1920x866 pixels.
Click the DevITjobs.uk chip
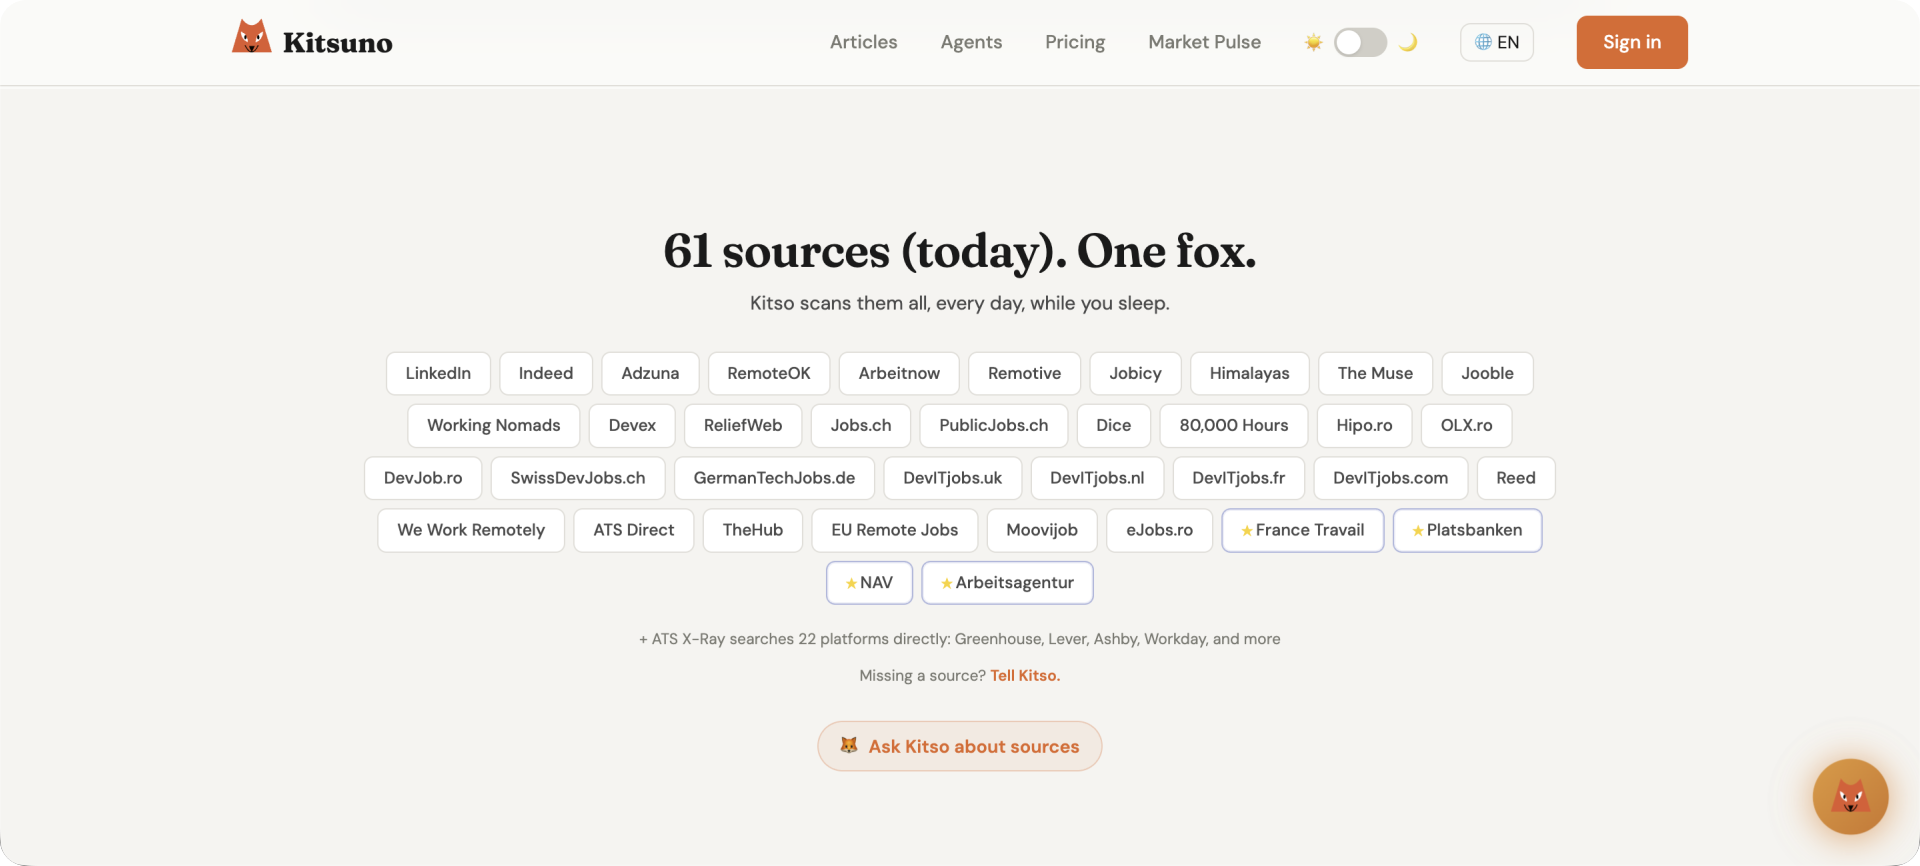952,478
